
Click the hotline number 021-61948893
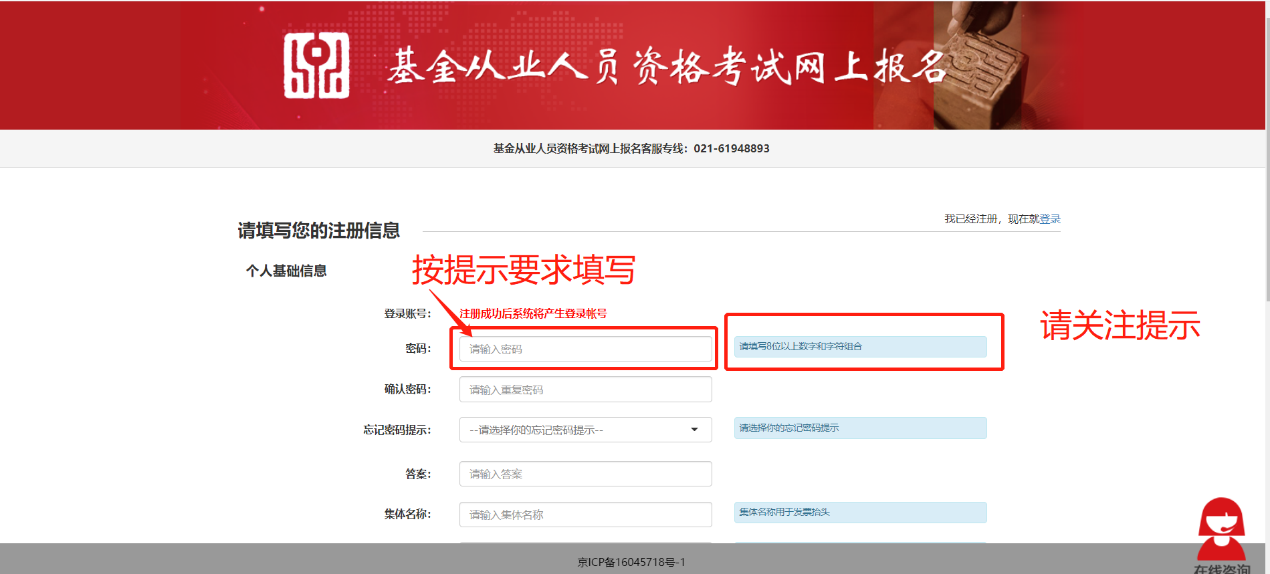point(730,148)
